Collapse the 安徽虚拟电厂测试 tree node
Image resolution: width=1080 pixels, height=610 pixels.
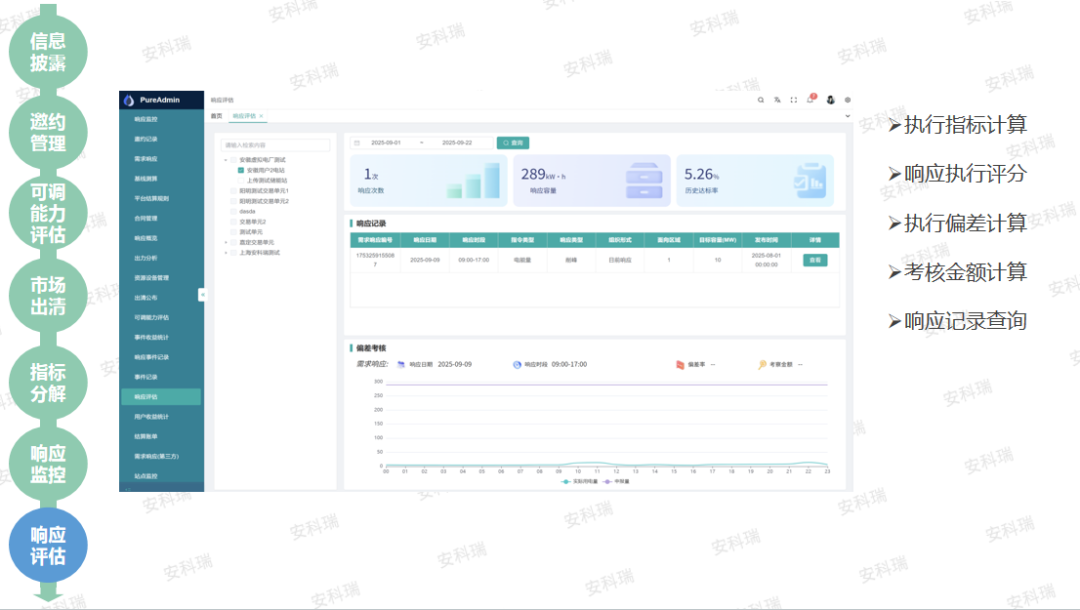[226, 160]
